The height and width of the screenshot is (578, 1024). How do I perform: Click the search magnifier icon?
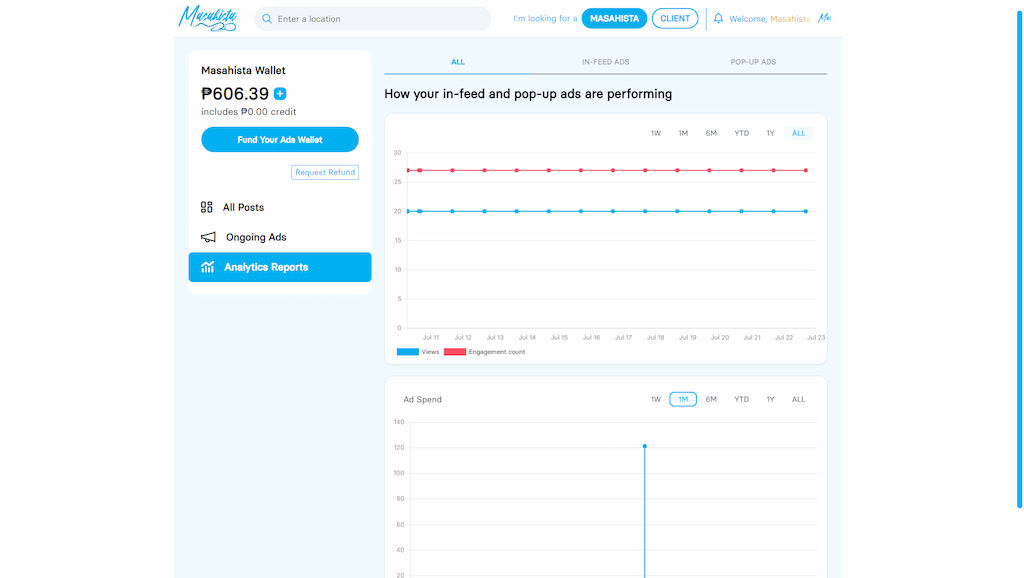[267, 19]
